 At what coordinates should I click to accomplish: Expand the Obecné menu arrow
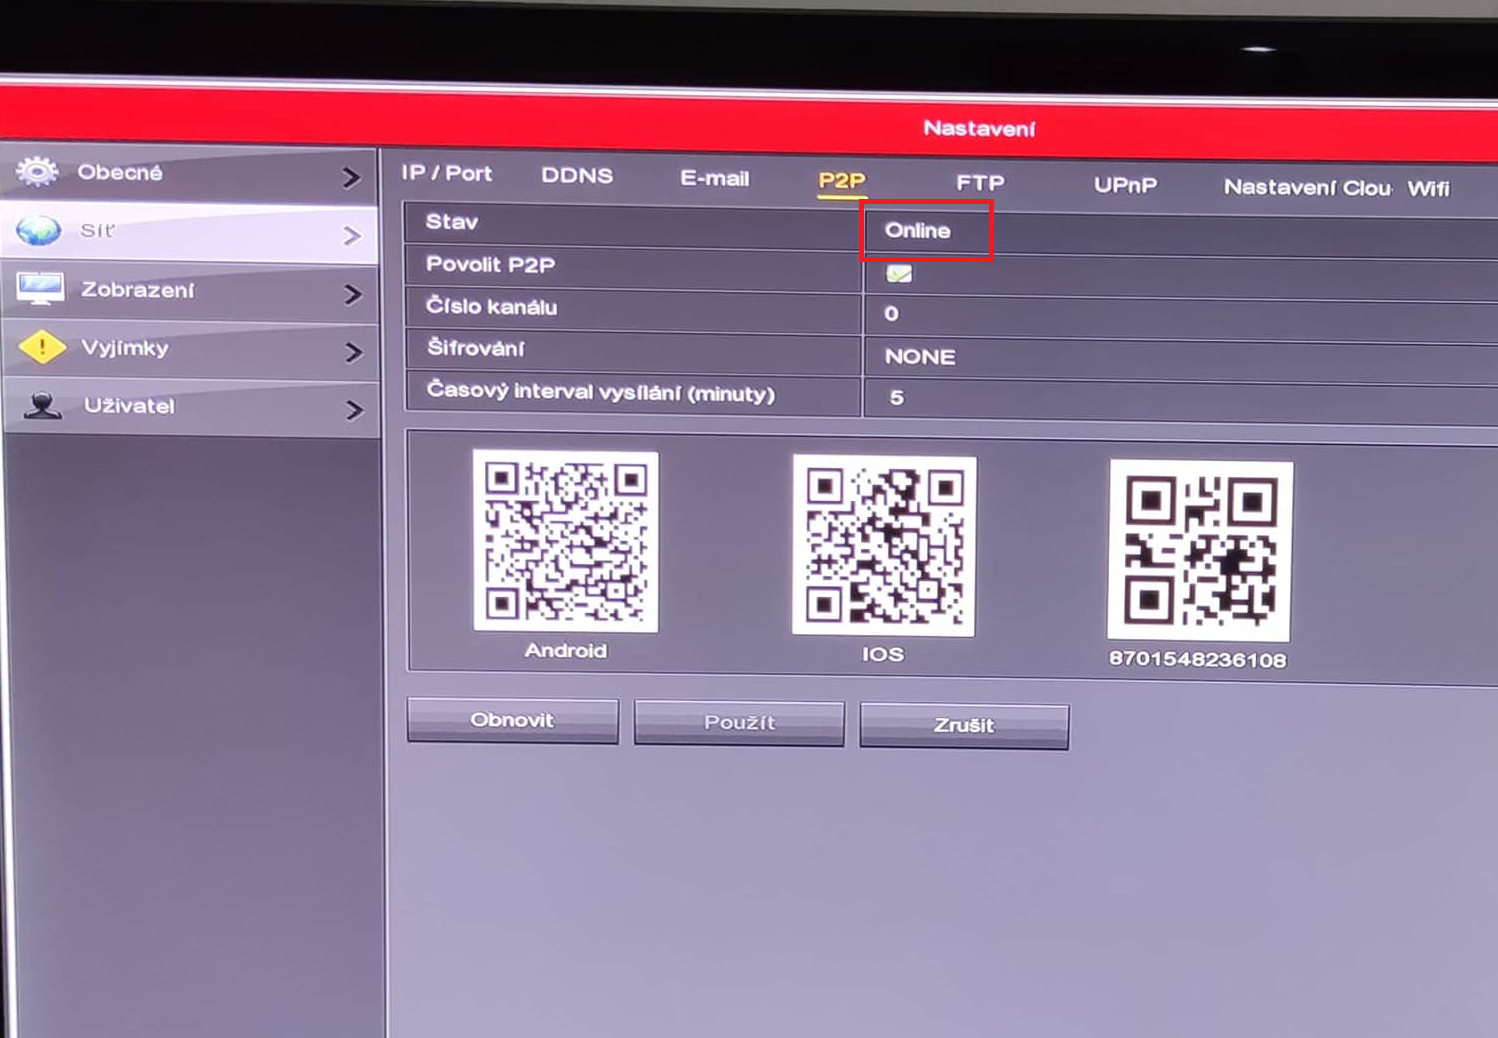(x=350, y=178)
